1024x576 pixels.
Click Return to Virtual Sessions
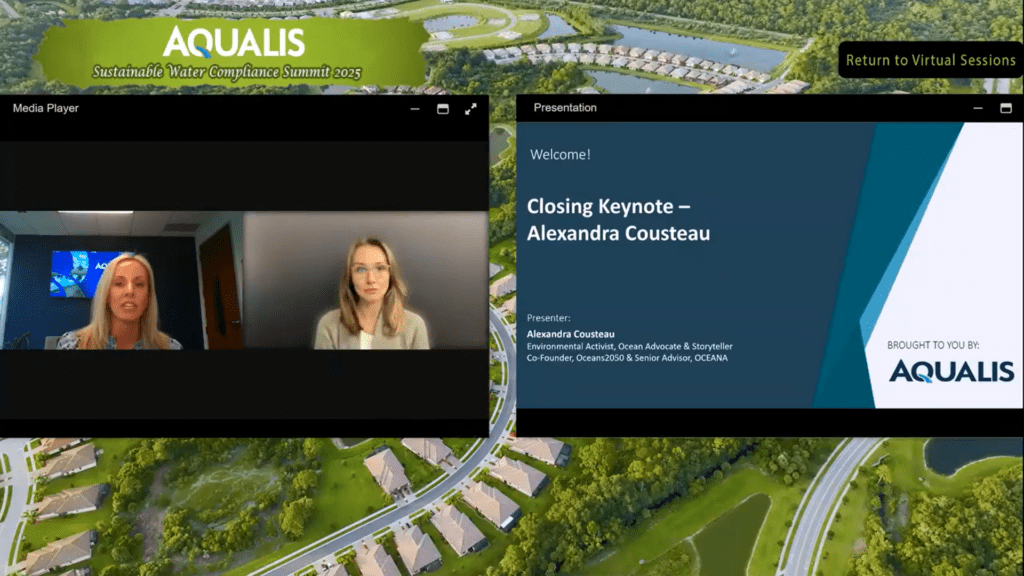click(x=931, y=60)
